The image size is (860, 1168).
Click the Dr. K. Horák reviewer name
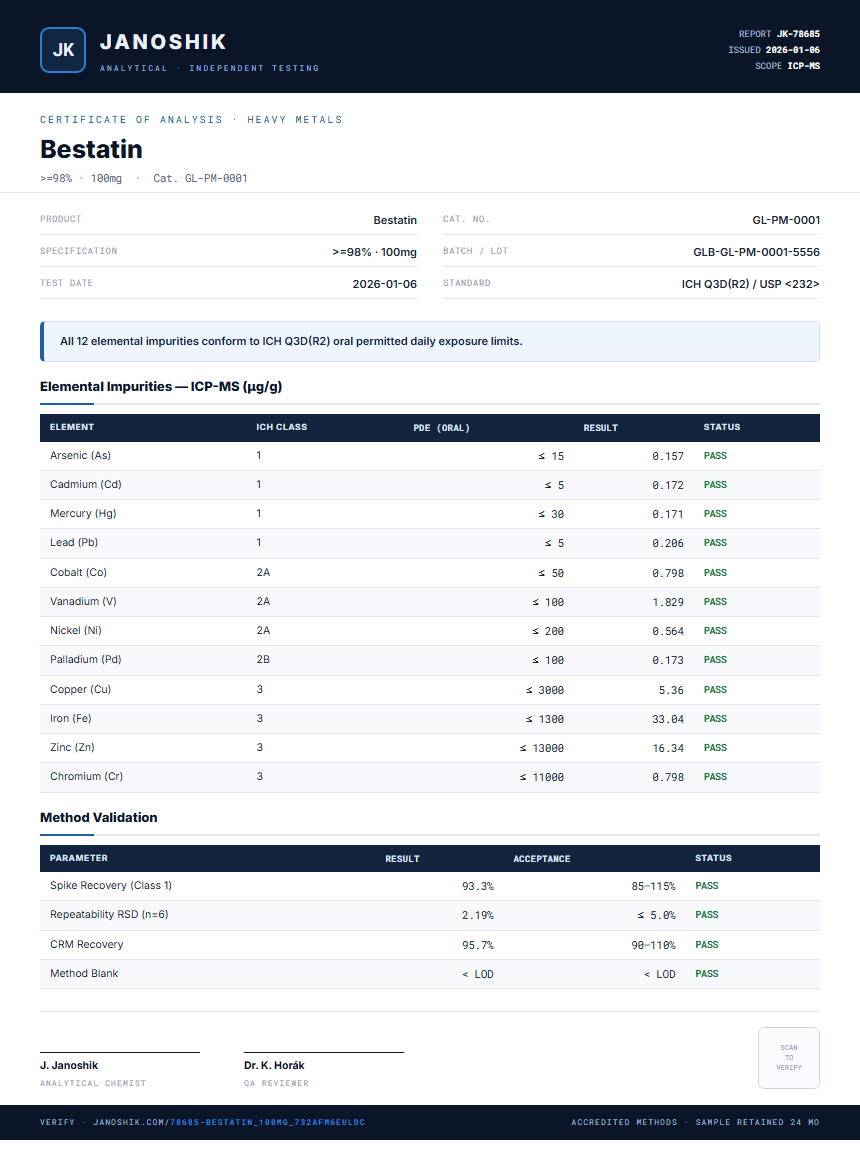(274, 1065)
